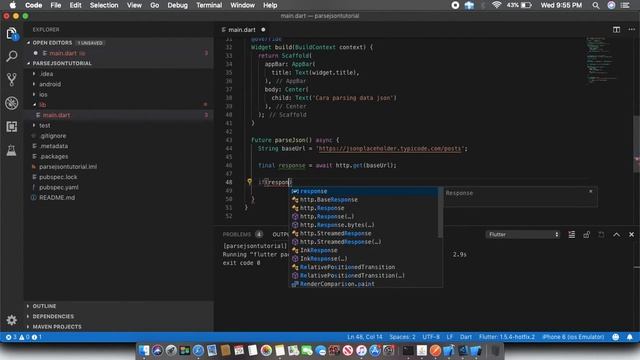The width and height of the screenshot is (640, 360).
Task: Open .gitignore in the explorer
Action: pyautogui.click(x=53, y=136)
